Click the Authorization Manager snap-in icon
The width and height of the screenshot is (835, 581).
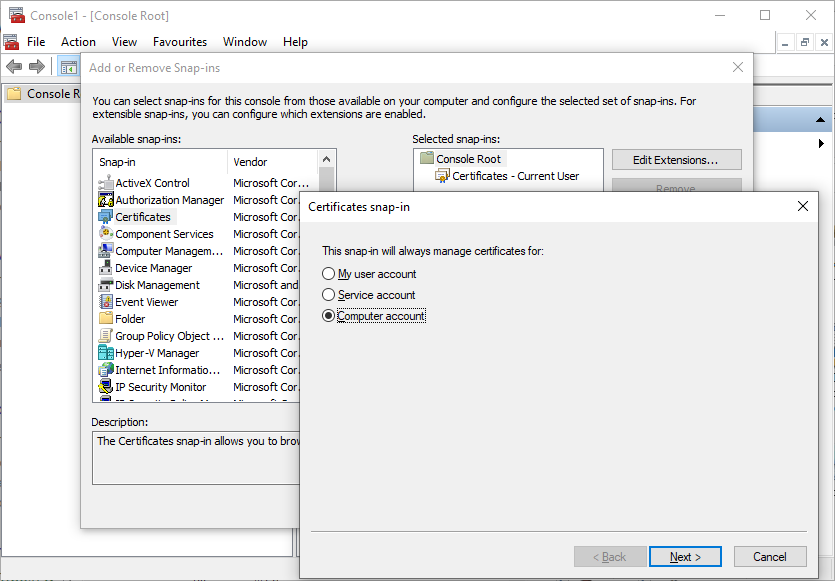pyautogui.click(x=106, y=200)
